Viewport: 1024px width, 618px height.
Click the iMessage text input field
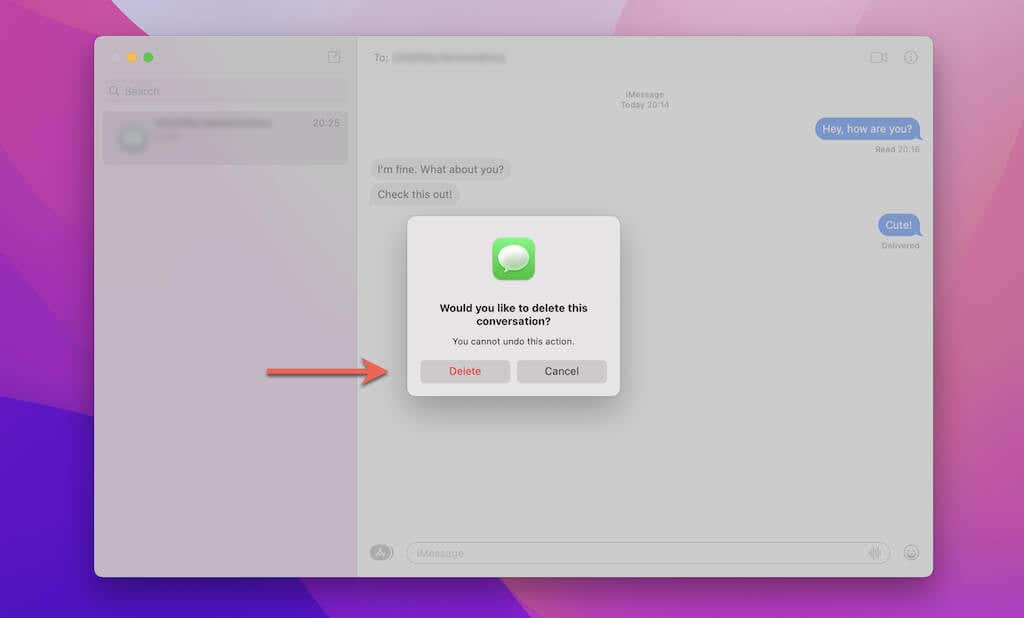point(648,553)
